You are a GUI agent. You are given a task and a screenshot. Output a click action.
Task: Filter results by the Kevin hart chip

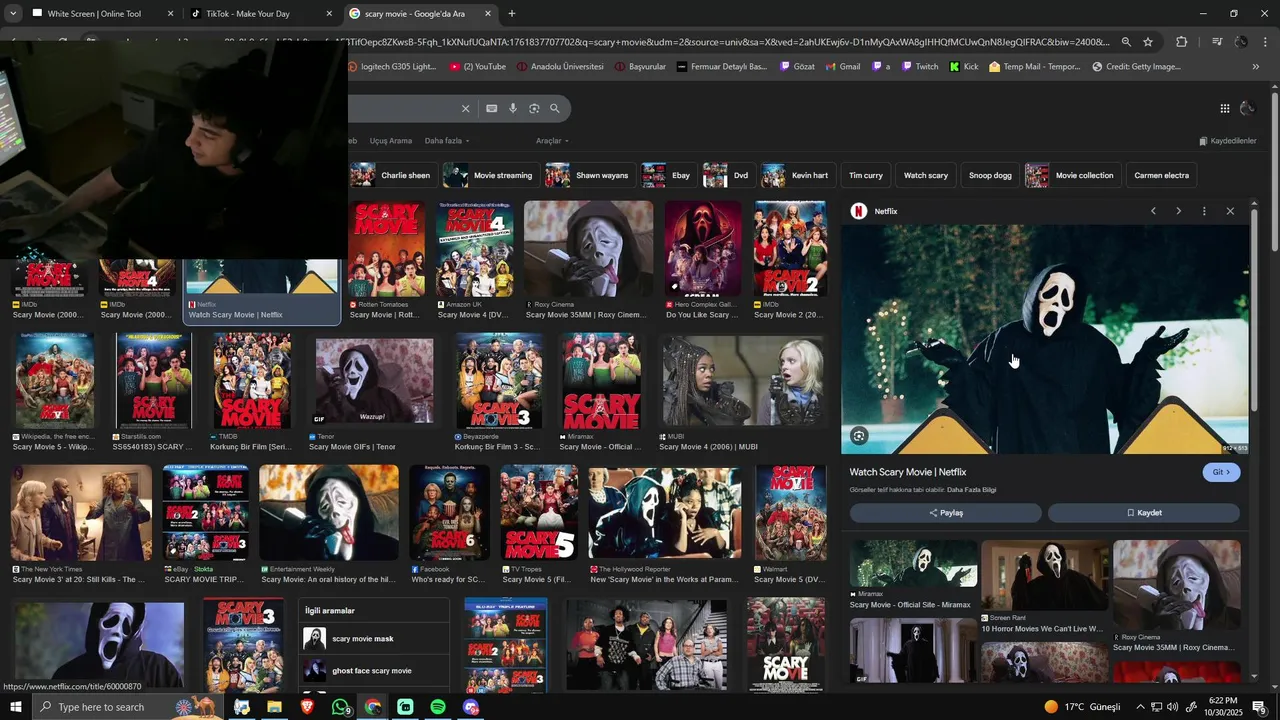pyautogui.click(x=798, y=175)
